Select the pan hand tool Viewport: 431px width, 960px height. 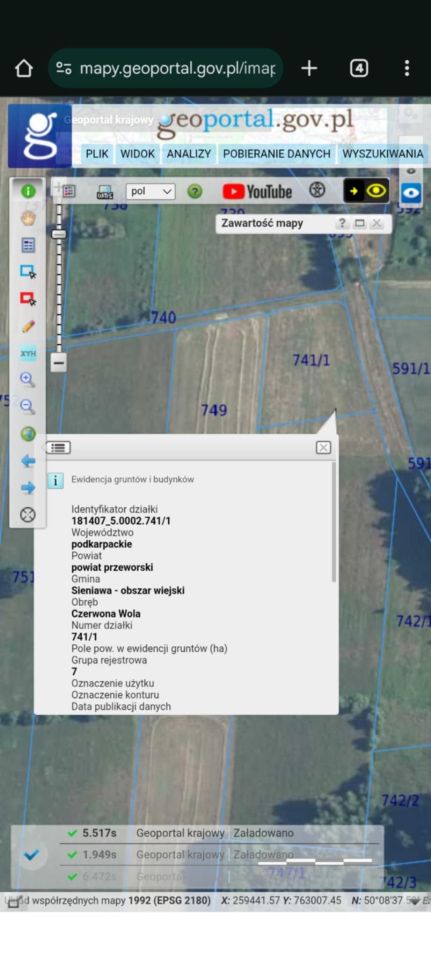(x=28, y=218)
